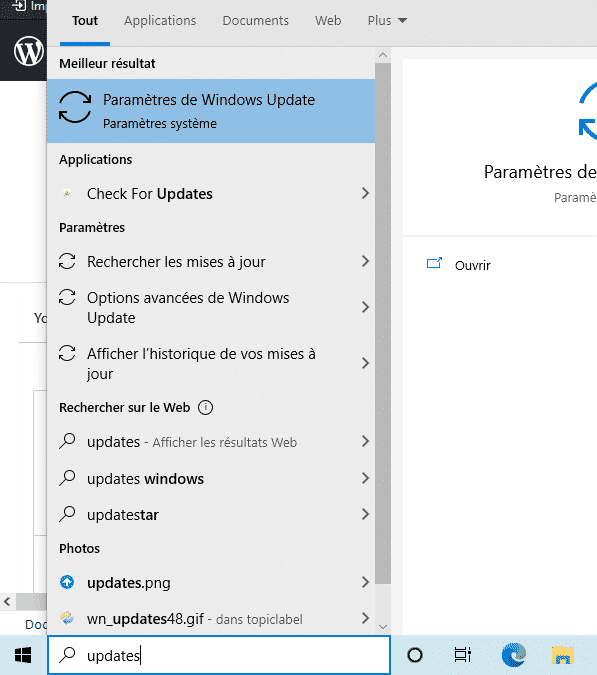The image size is (597, 675).
Task: Expand updatestar chevron
Action: (x=365, y=514)
